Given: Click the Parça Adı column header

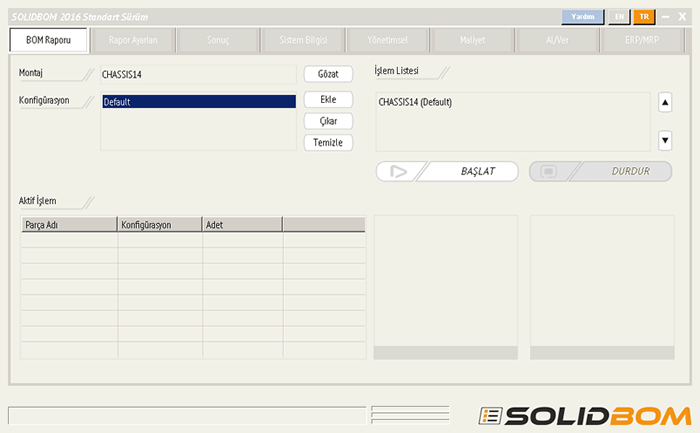Looking at the screenshot, I should tap(69, 225).
